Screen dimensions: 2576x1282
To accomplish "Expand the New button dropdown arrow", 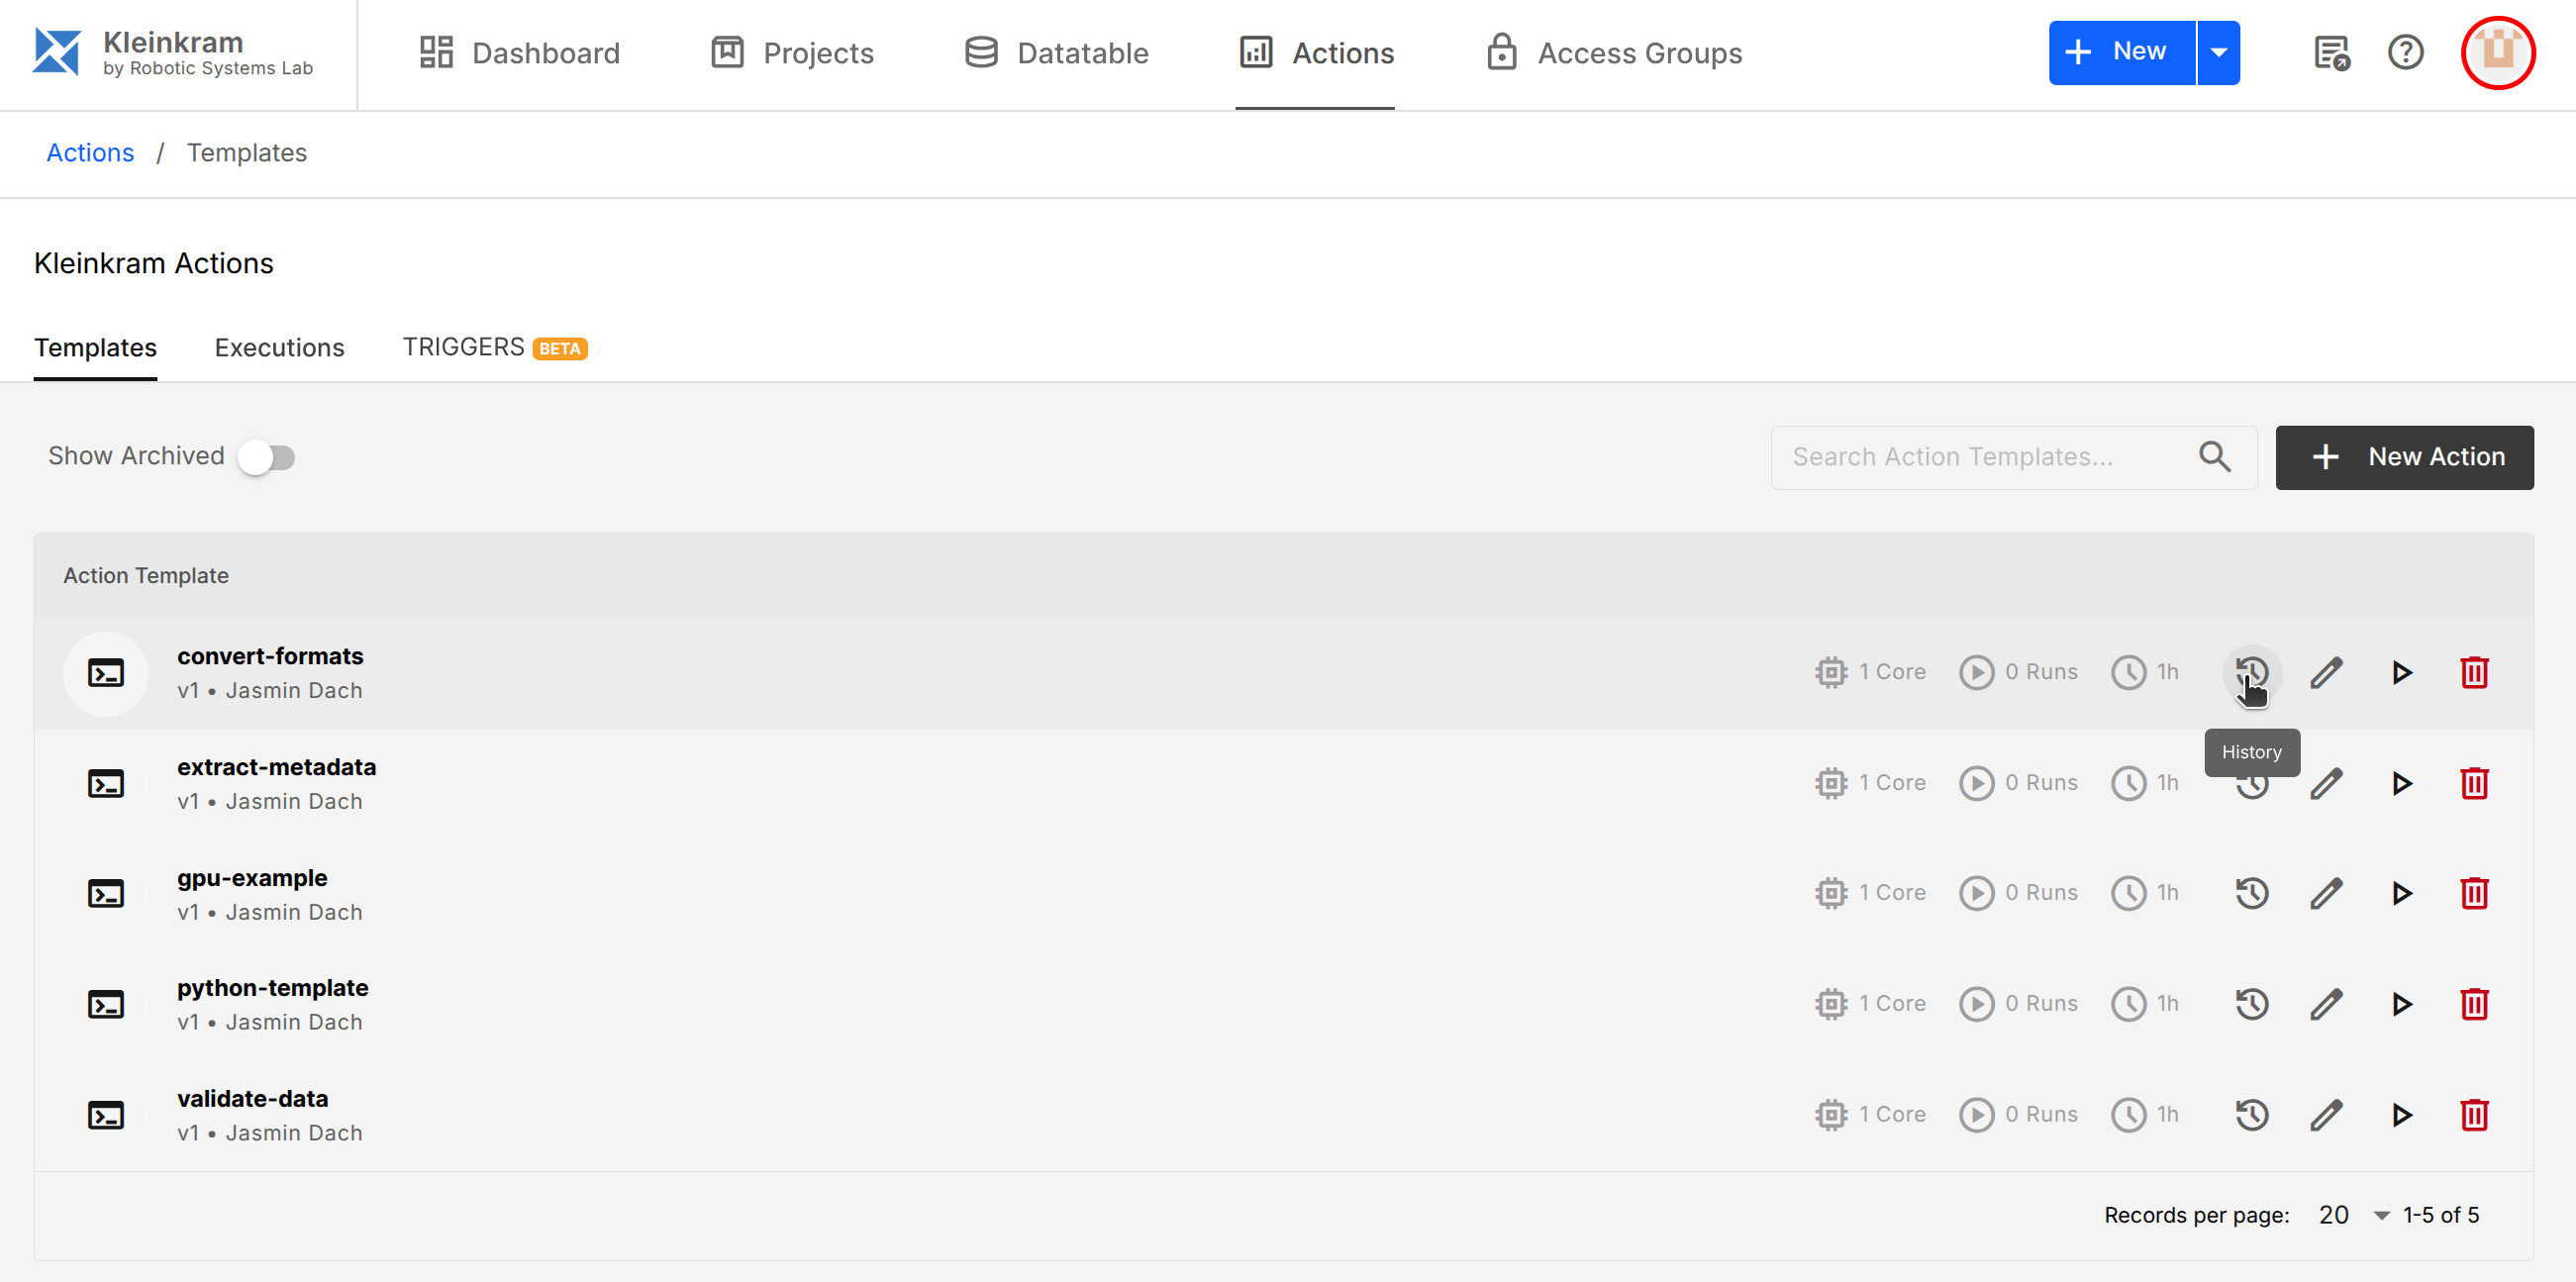I will pos(2218,52).
